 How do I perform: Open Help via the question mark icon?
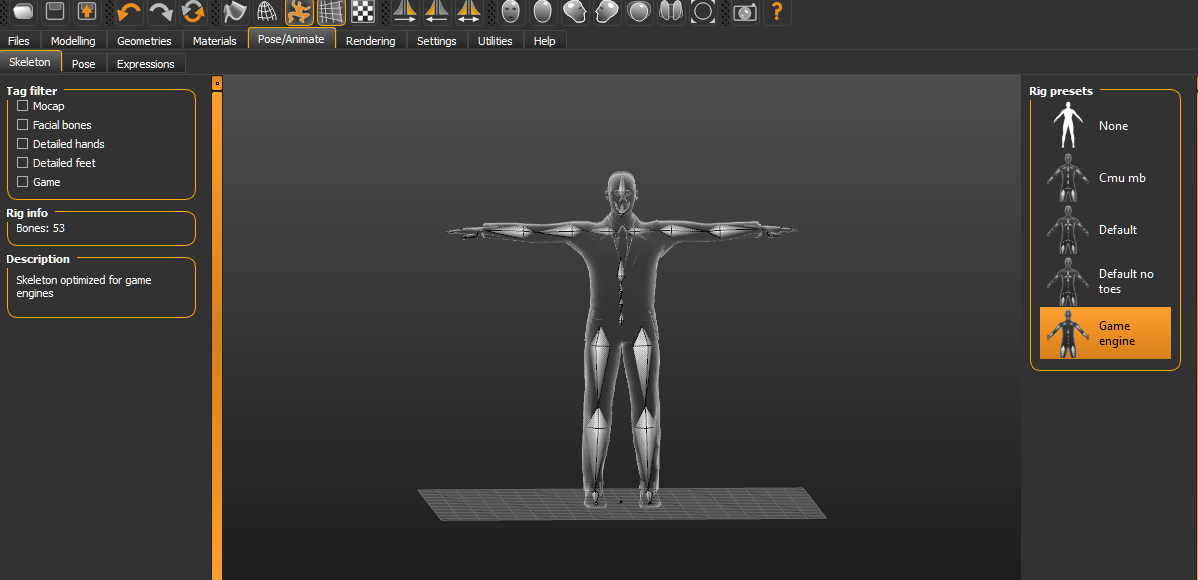777,12
